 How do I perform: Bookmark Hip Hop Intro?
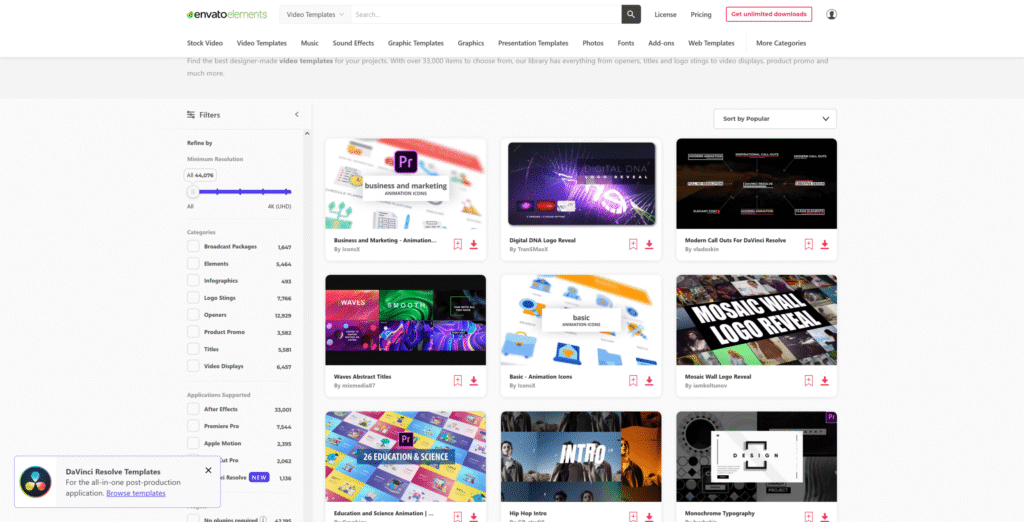(x=633, y=517)
